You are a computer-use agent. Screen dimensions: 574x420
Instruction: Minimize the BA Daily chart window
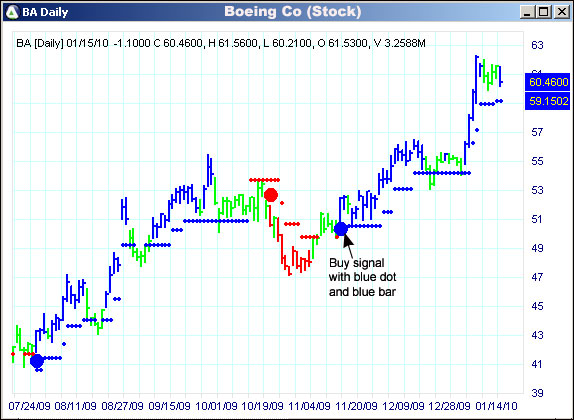(x=527, y=12)
